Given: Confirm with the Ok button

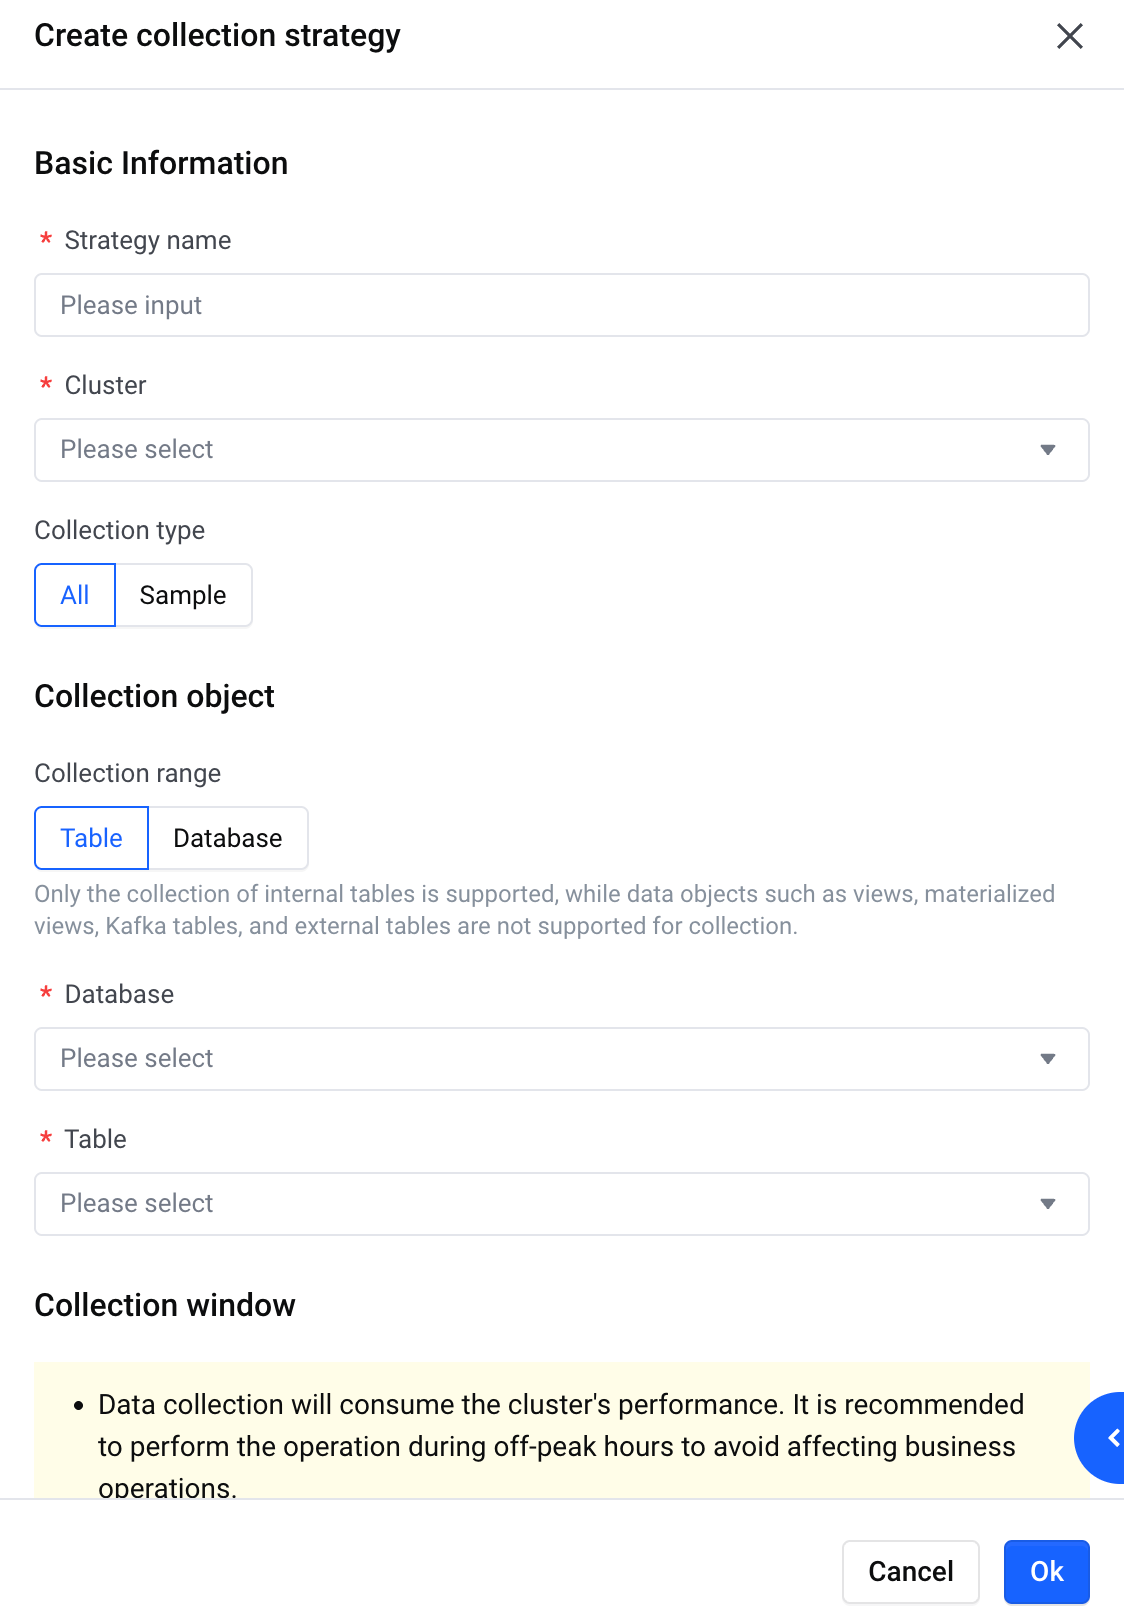Looking at the screenshot, I should [x=1047, y=1572].
